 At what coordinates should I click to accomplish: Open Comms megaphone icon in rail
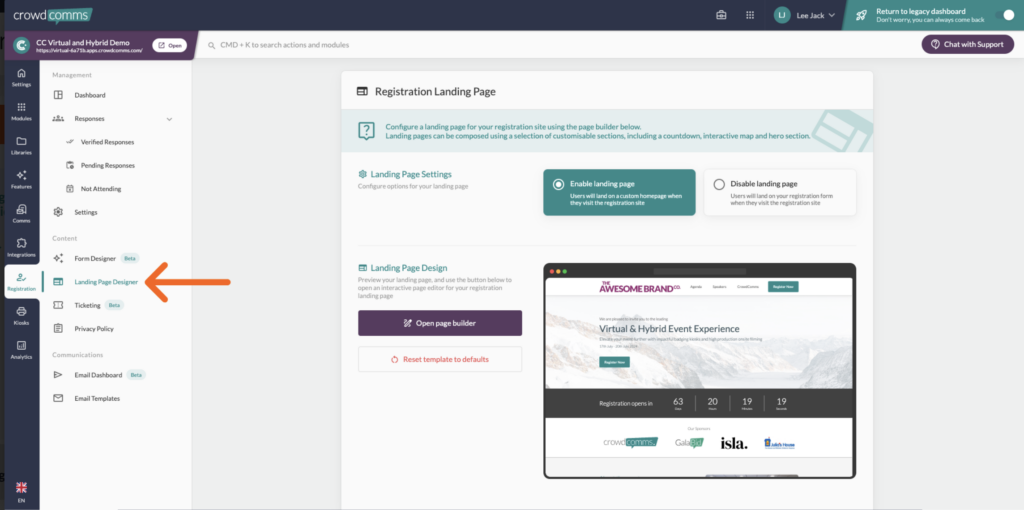tap(21, 213)
